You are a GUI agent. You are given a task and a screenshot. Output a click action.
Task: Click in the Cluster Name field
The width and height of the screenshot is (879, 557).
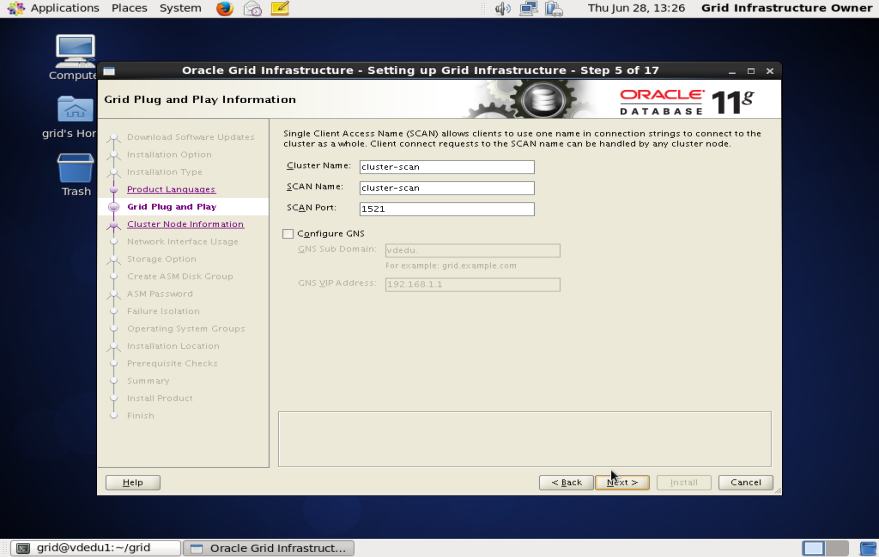(447, 167)
